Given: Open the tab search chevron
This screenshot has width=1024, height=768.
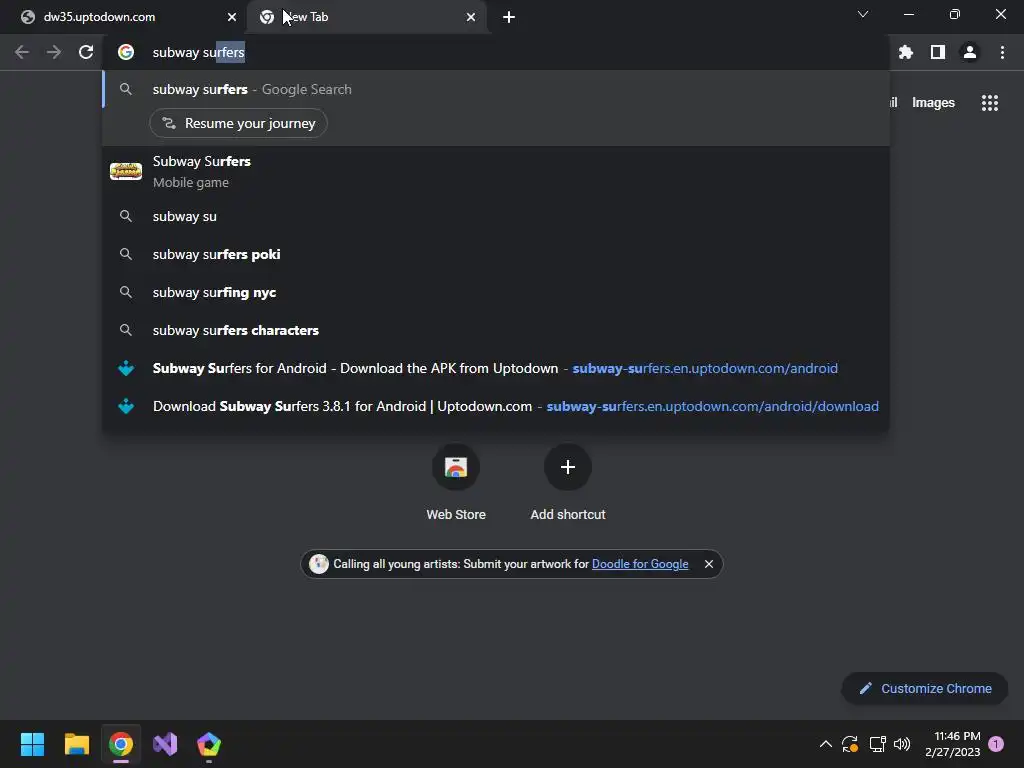Looking at the screenshot, I should [863, 14].
